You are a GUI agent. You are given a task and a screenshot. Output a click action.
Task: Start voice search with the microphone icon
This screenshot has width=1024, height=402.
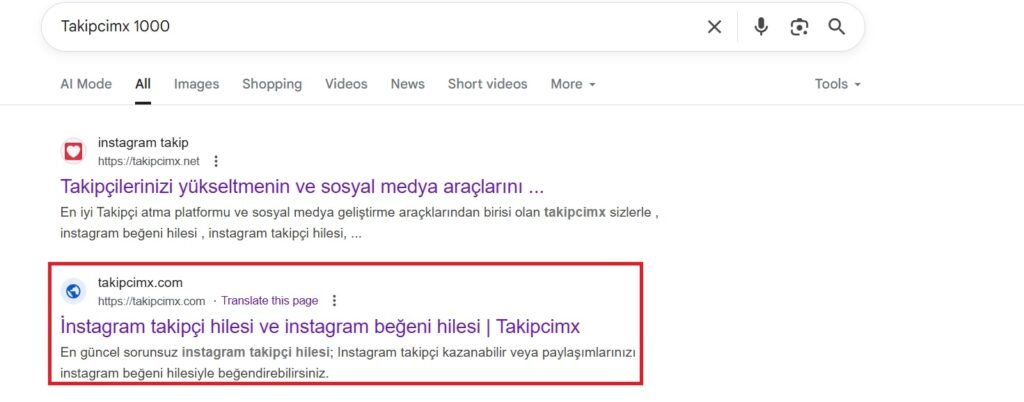pos(761,27)
